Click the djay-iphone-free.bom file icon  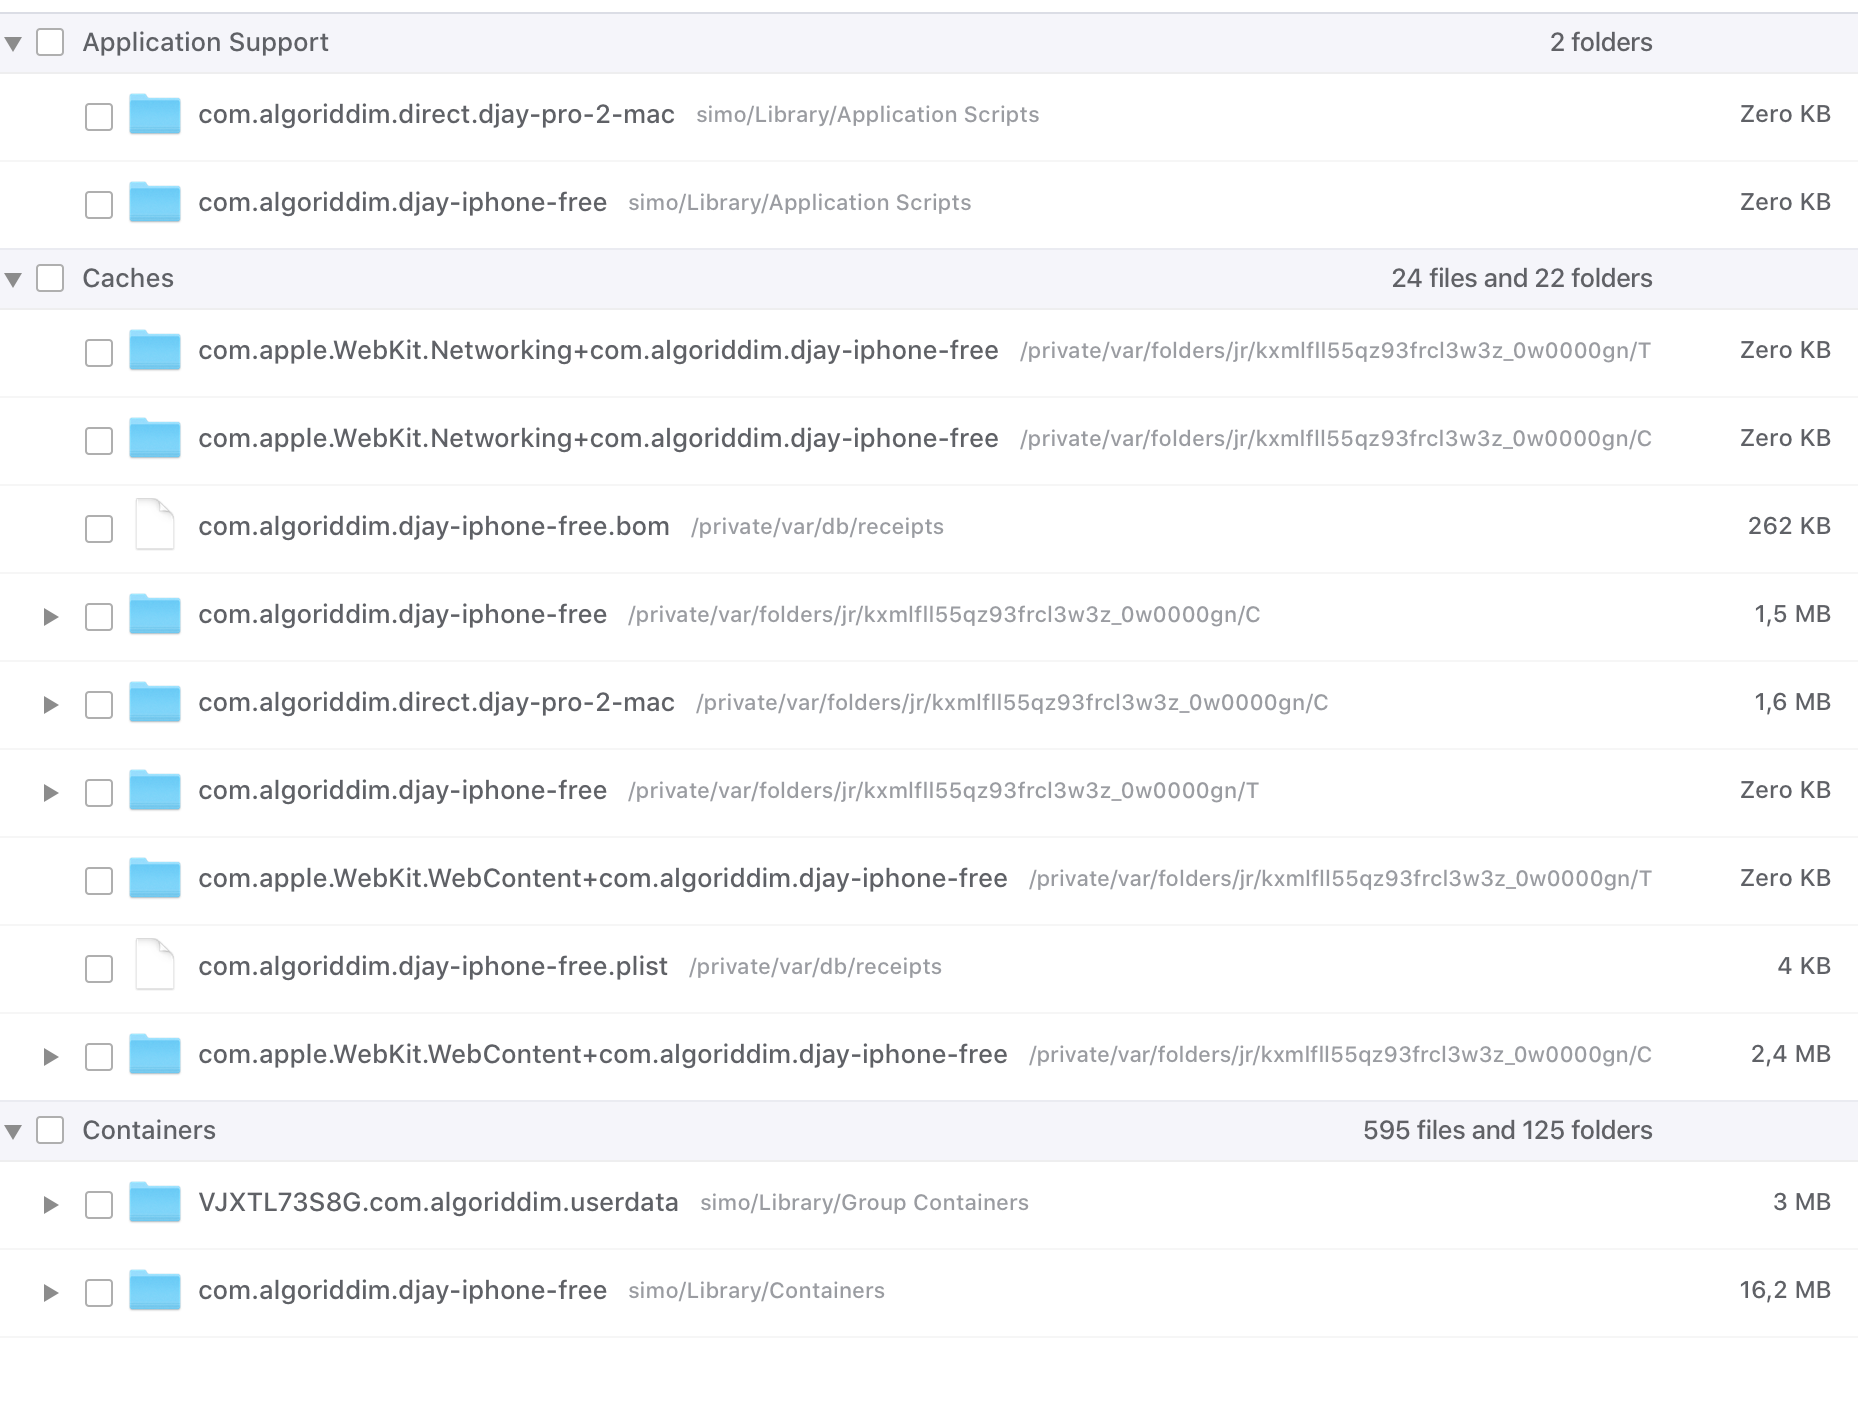155,525
